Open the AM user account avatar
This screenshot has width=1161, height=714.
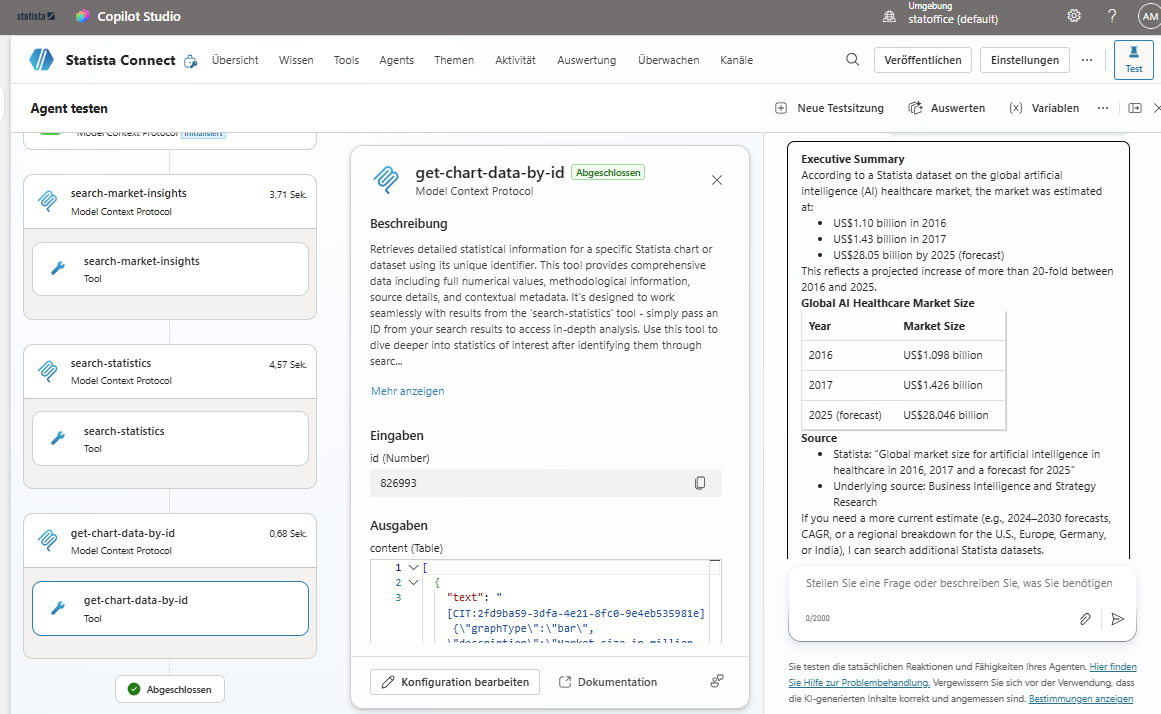pyautogui.click(x=1150, y=16)
